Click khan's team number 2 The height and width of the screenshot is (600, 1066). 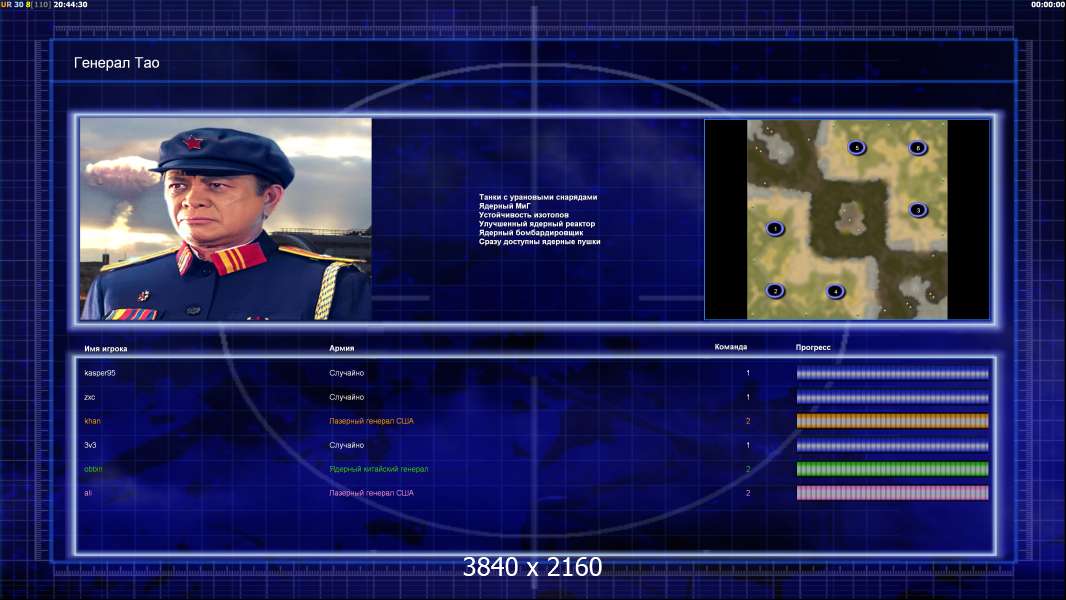tap(748, 421)
